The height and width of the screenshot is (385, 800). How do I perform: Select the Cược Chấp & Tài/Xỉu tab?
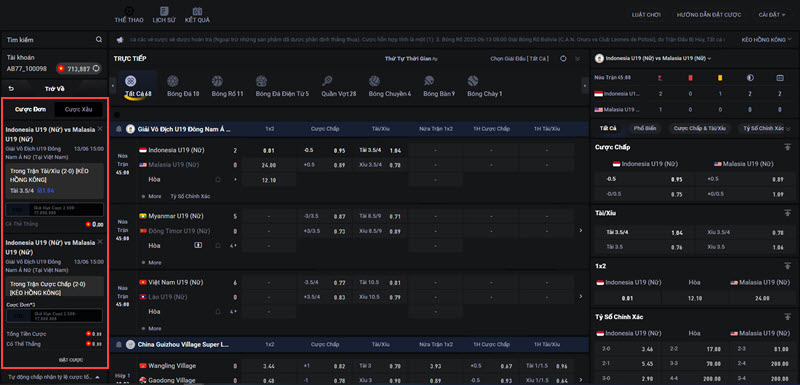click(699, 129)
